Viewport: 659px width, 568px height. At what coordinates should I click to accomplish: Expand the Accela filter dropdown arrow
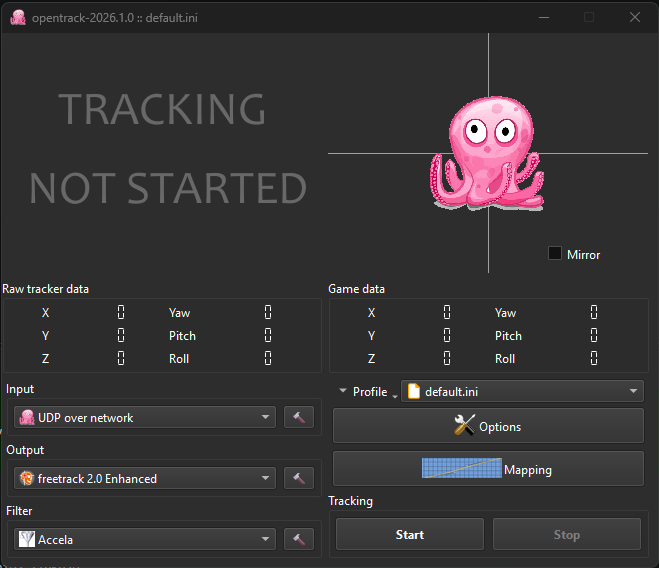pyautogui.click(x=265, y=539)
